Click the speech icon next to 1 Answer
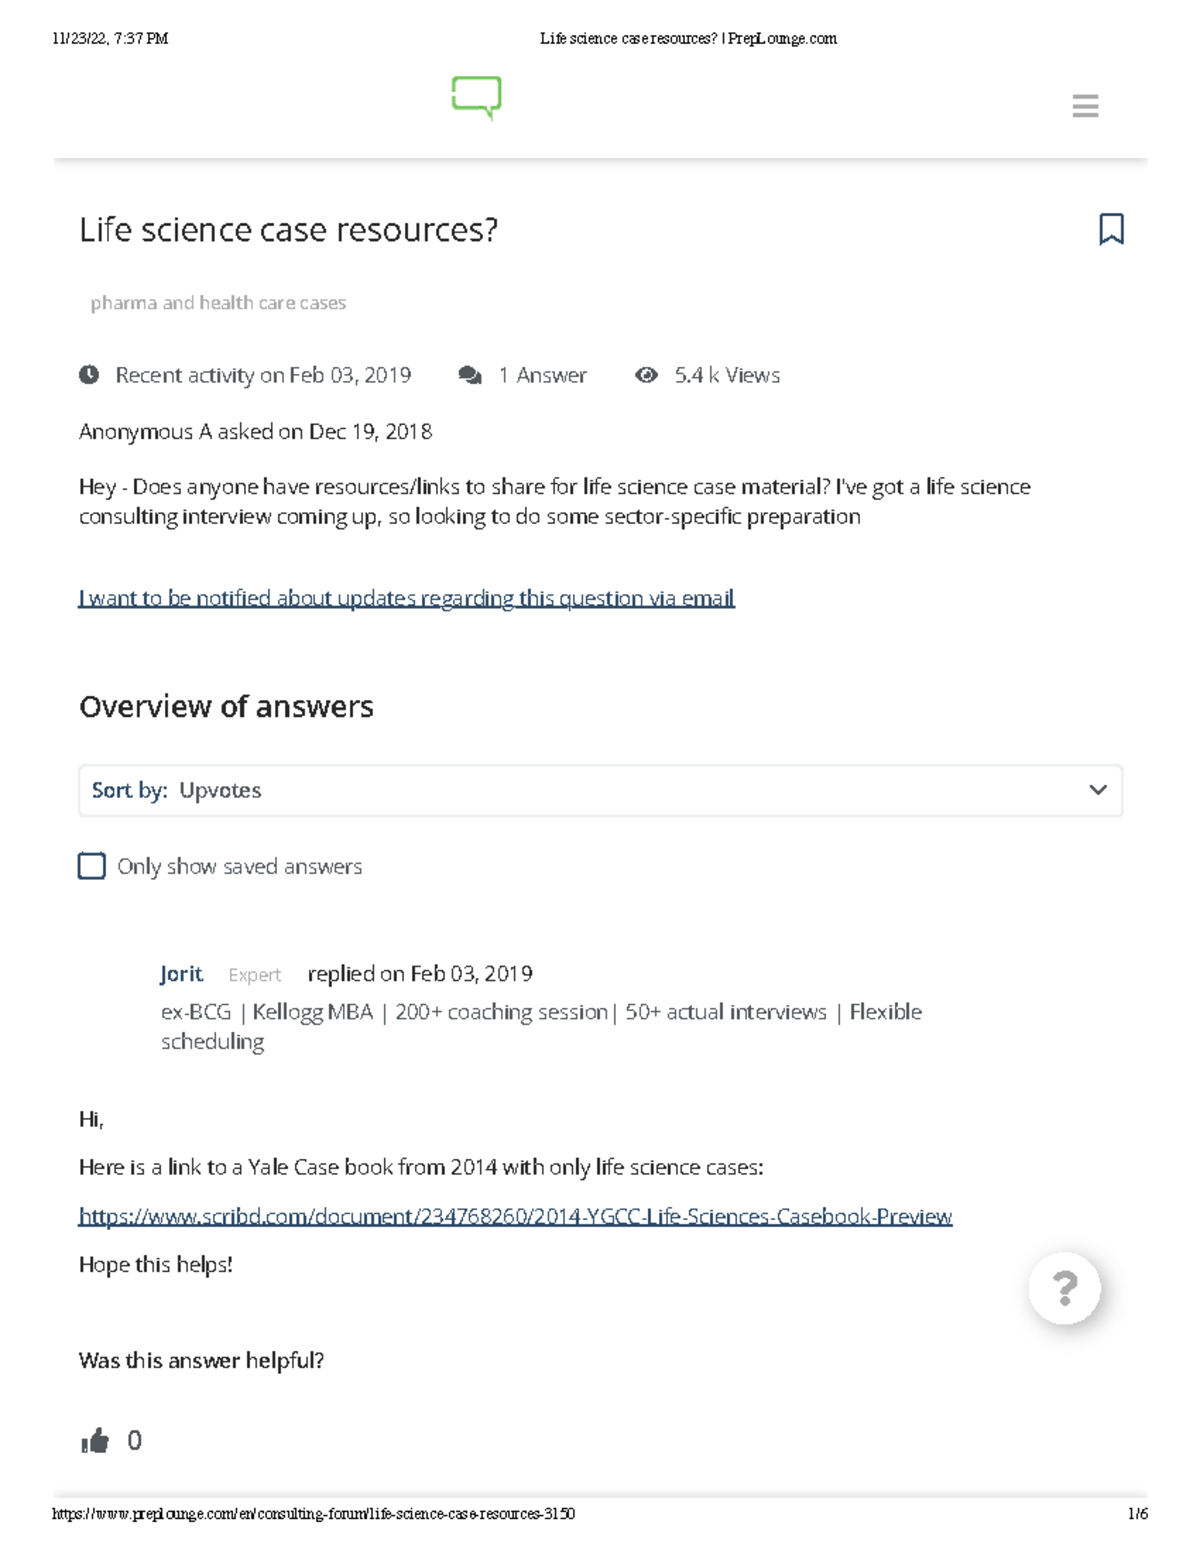 (x=470, y=373)
